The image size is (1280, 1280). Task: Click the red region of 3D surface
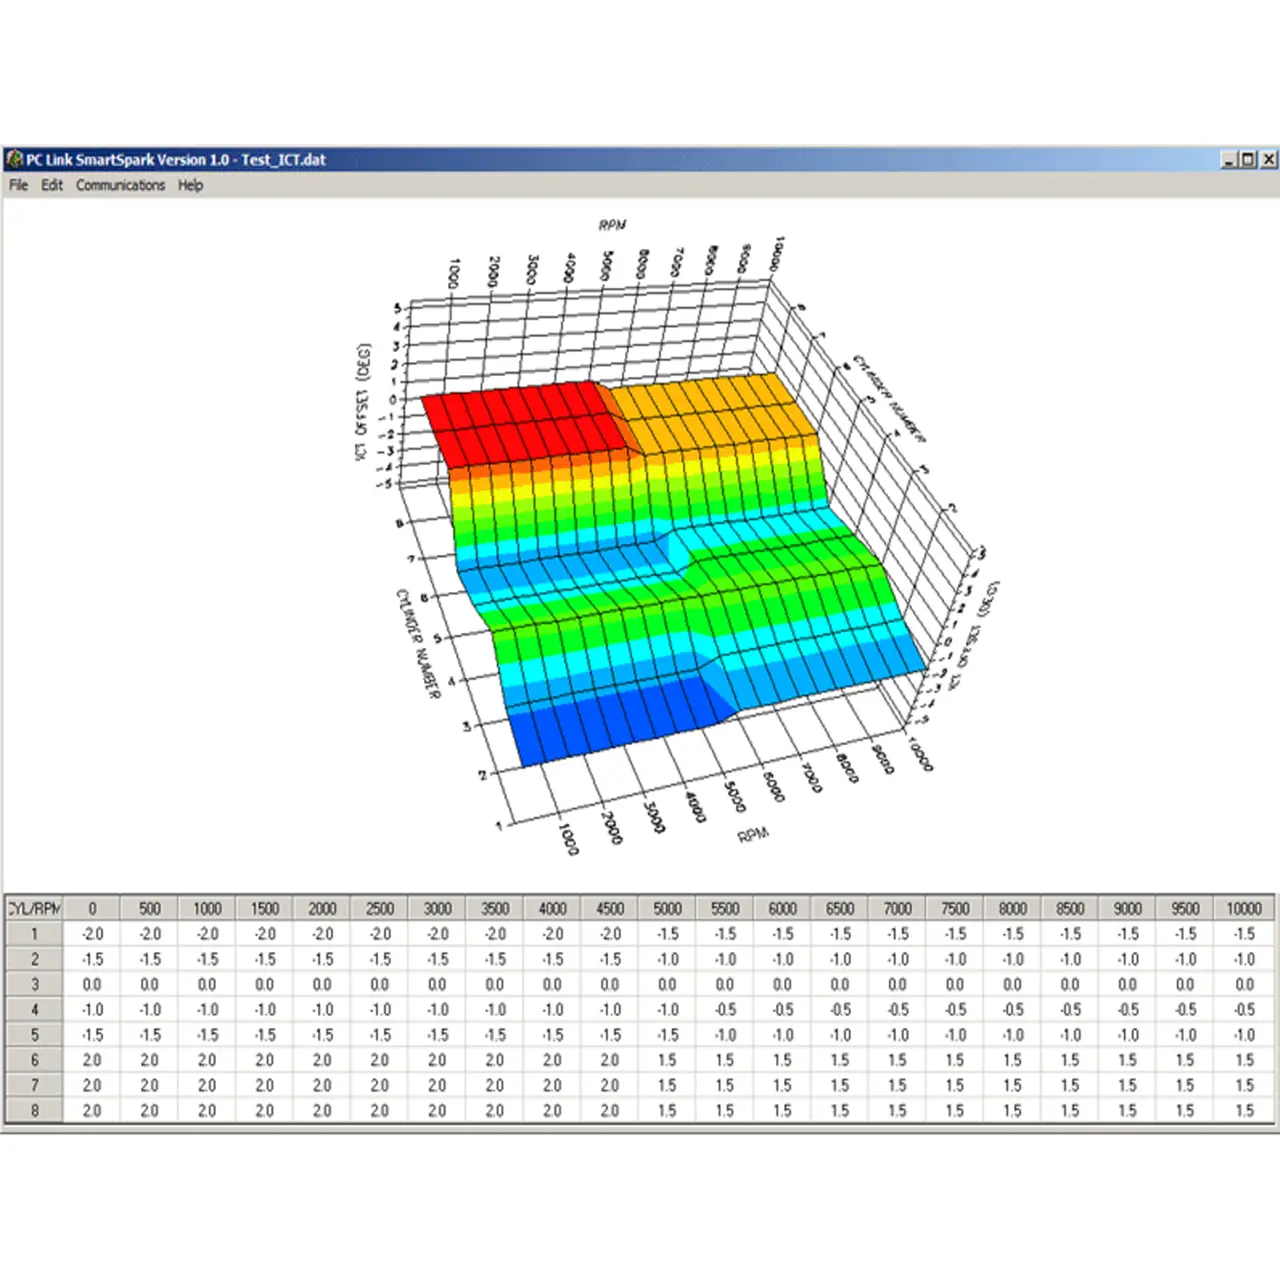pos(520,425)
